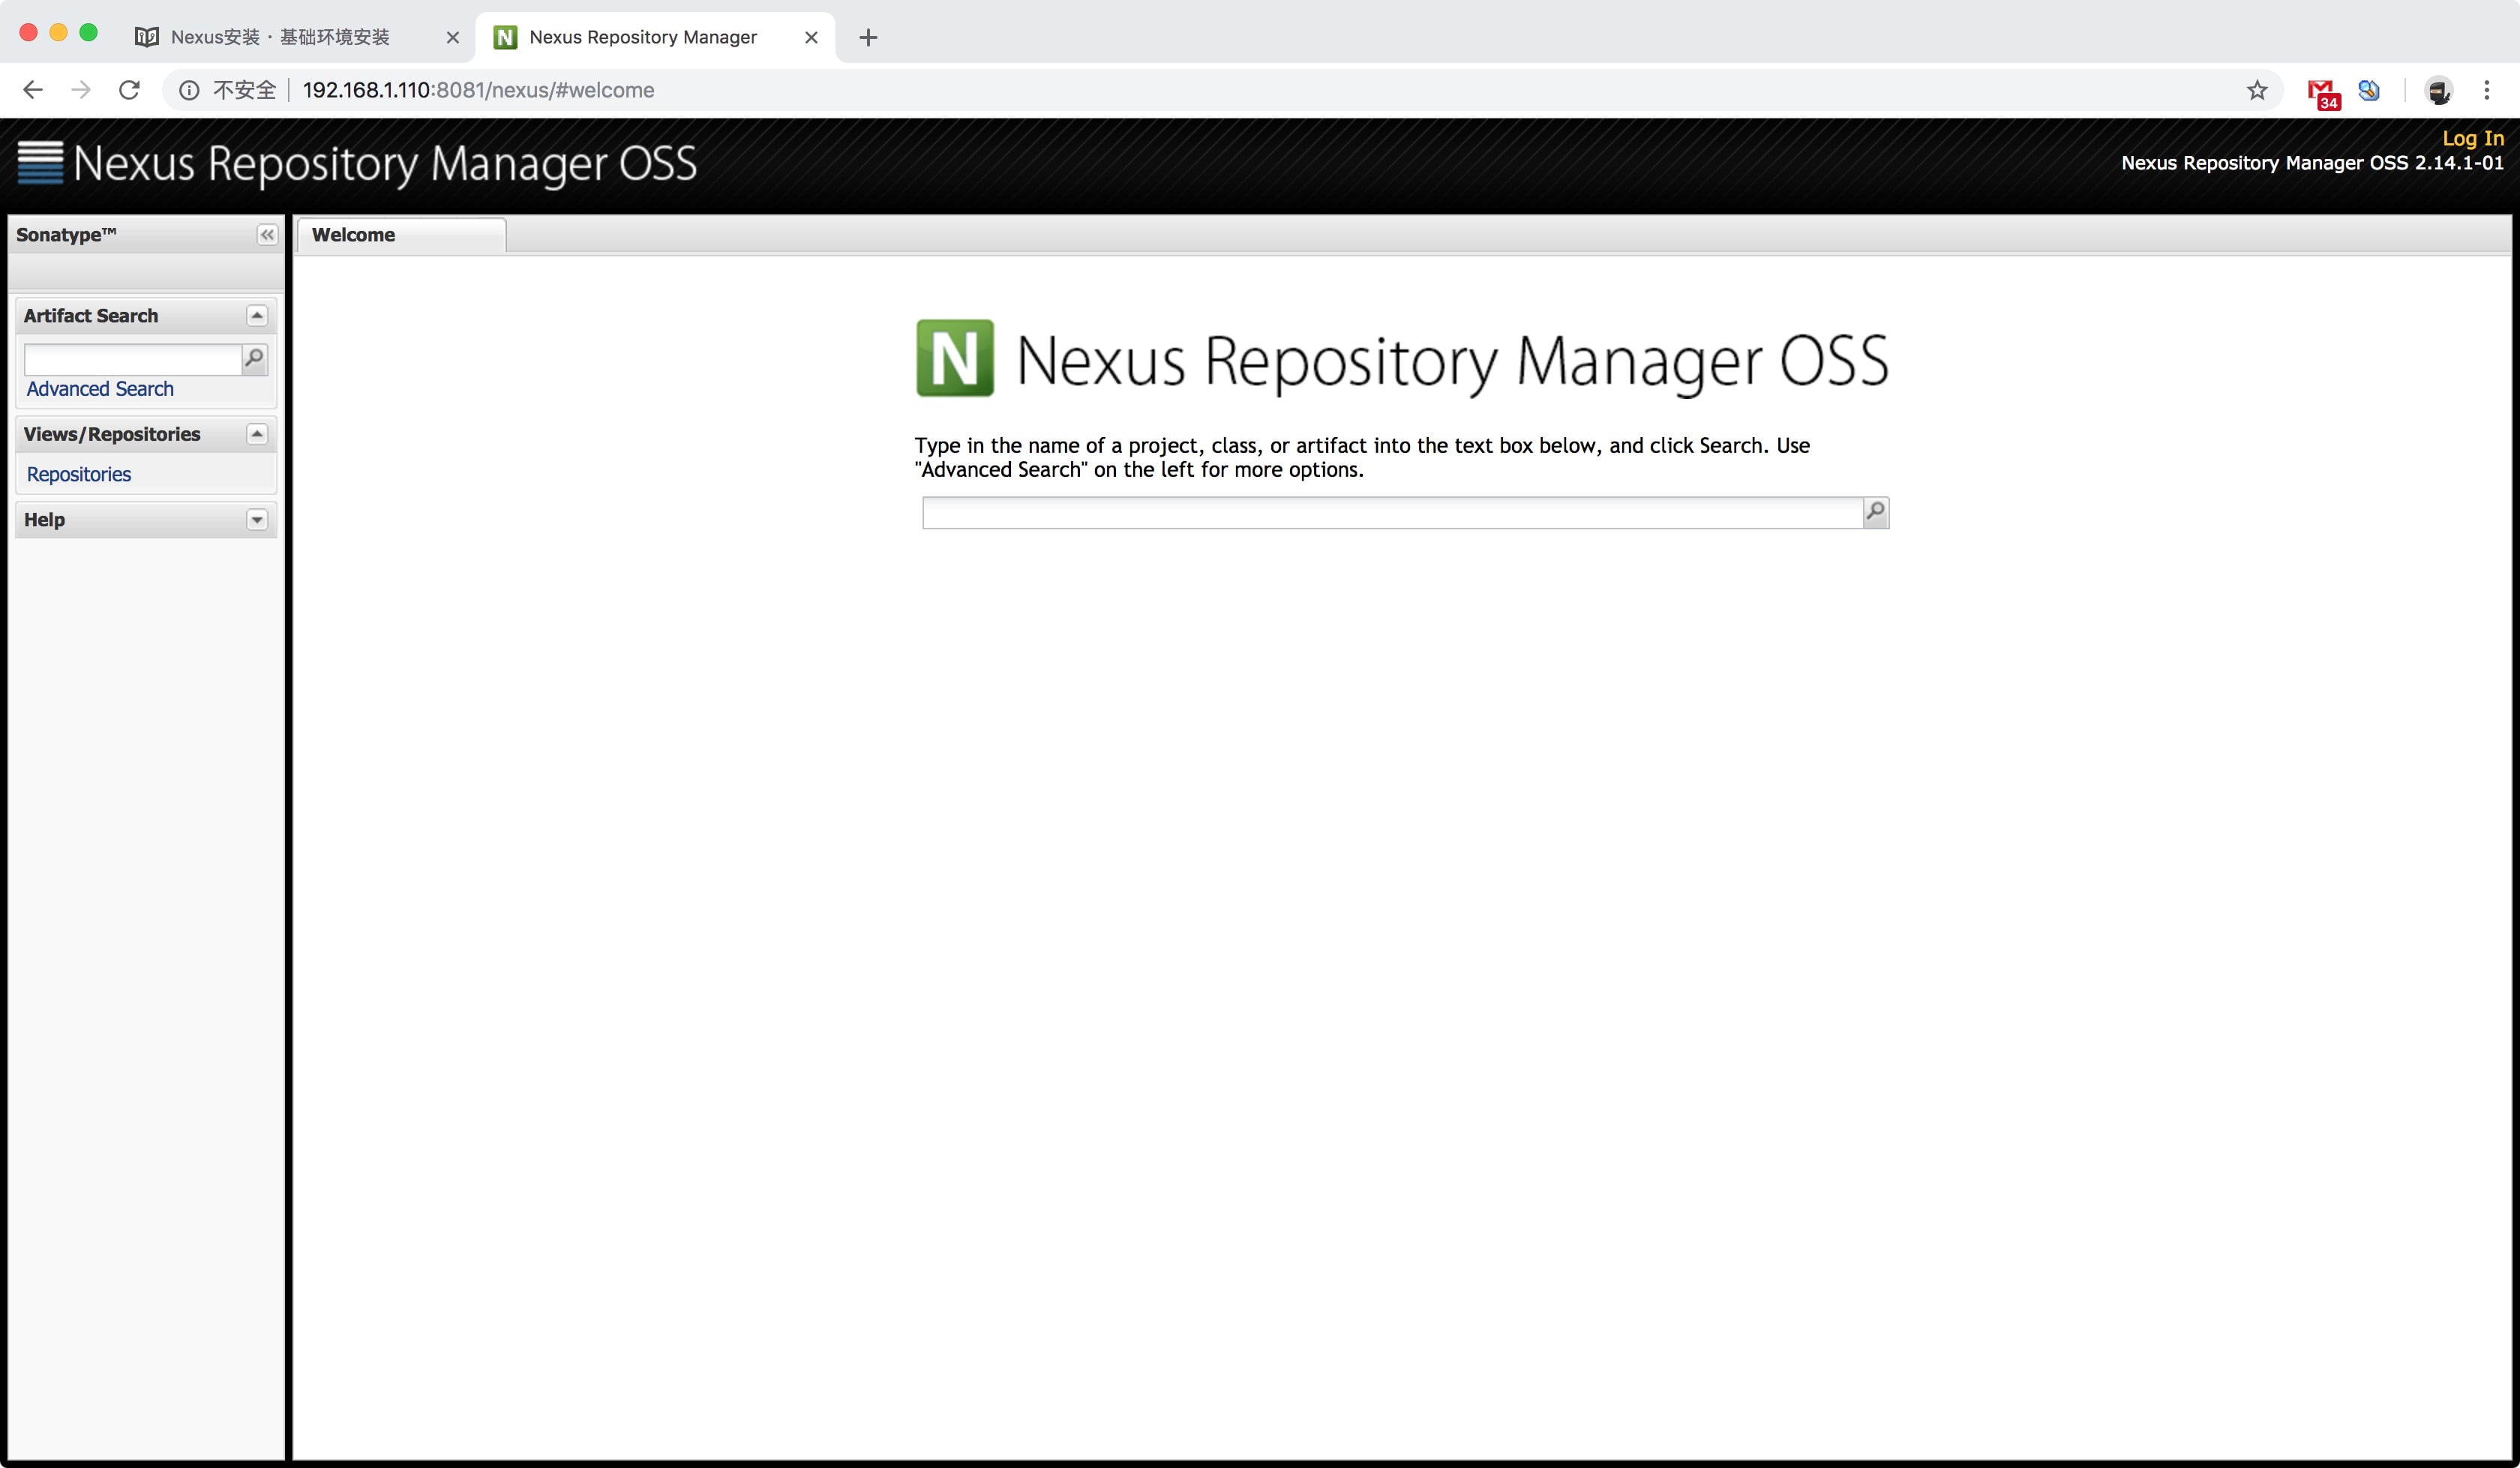Click the Log In link

[x=2472, y=138]
